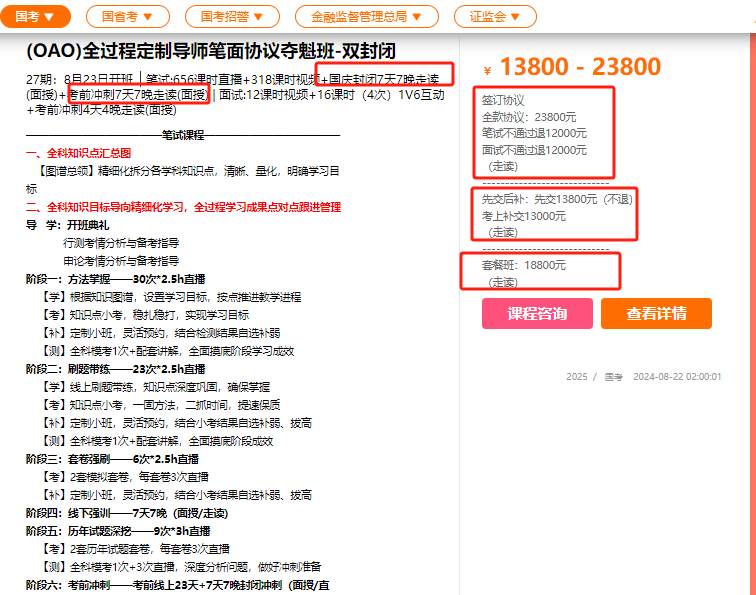Click the pink 课程咨询 button

click(537, 313)
